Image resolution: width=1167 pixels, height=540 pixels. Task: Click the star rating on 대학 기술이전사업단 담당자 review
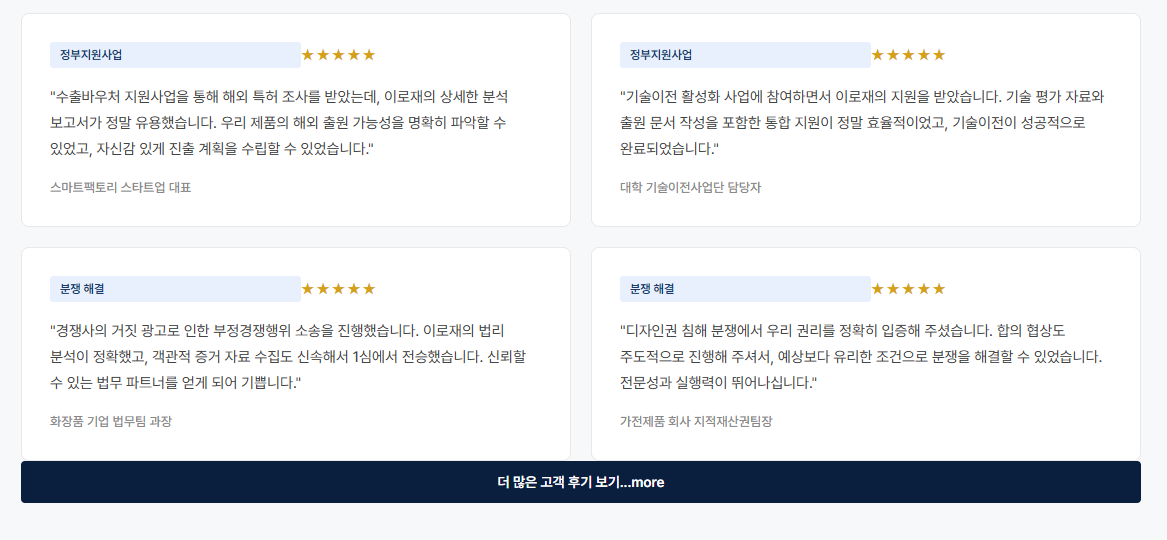coord(908,55)
